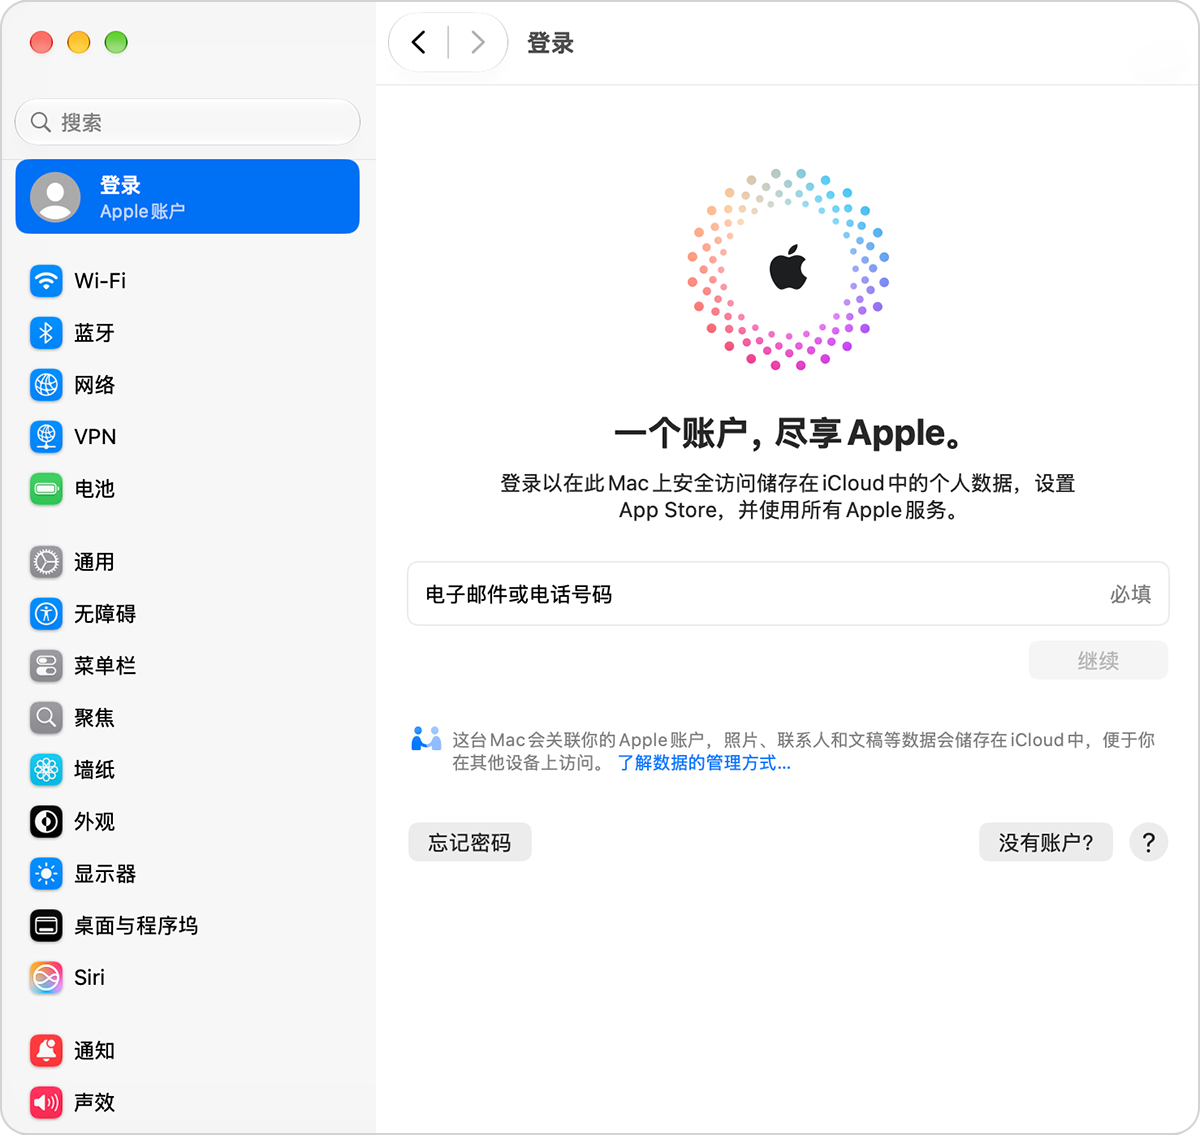Click the Notifications (通知) bell icon
The image size is (1200, 1136).
pyautogui.click(x=46, y=1051)
